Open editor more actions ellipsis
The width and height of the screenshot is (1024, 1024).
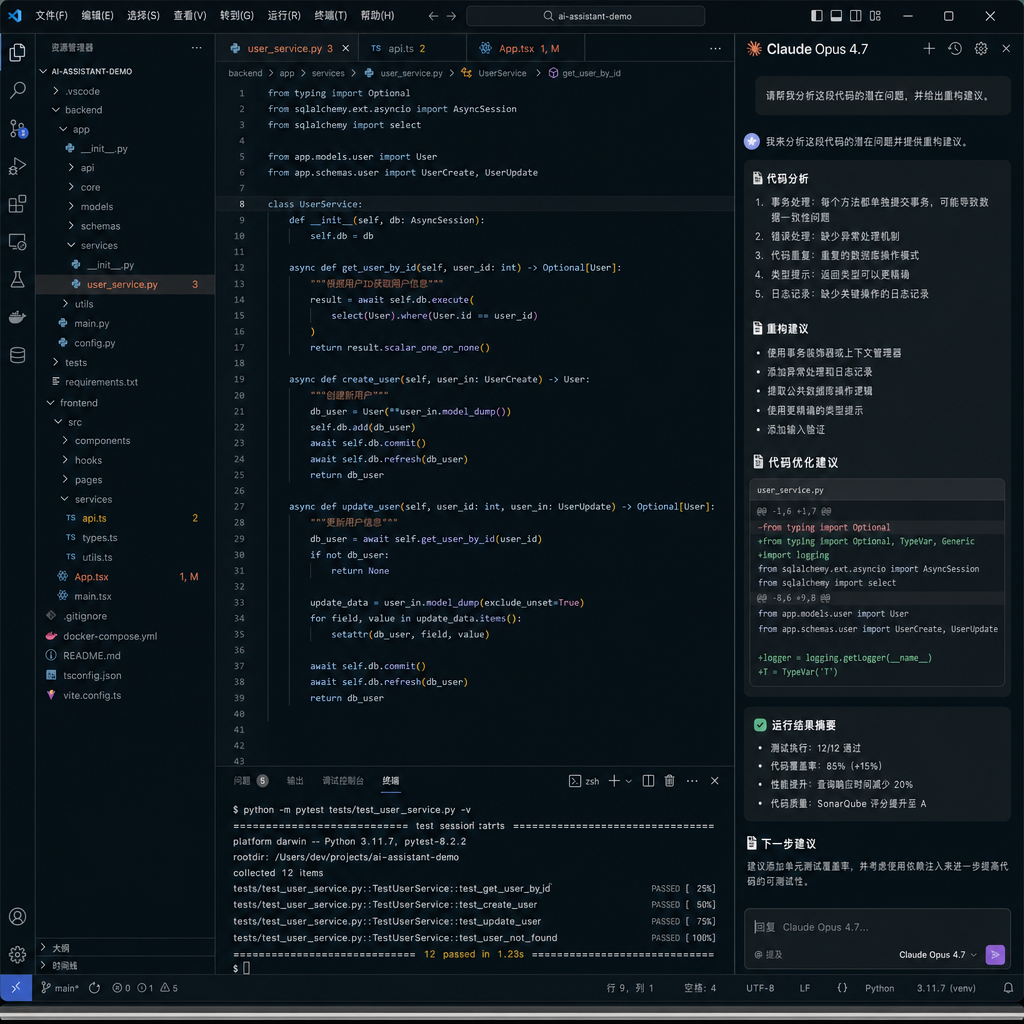coord(715,48)
